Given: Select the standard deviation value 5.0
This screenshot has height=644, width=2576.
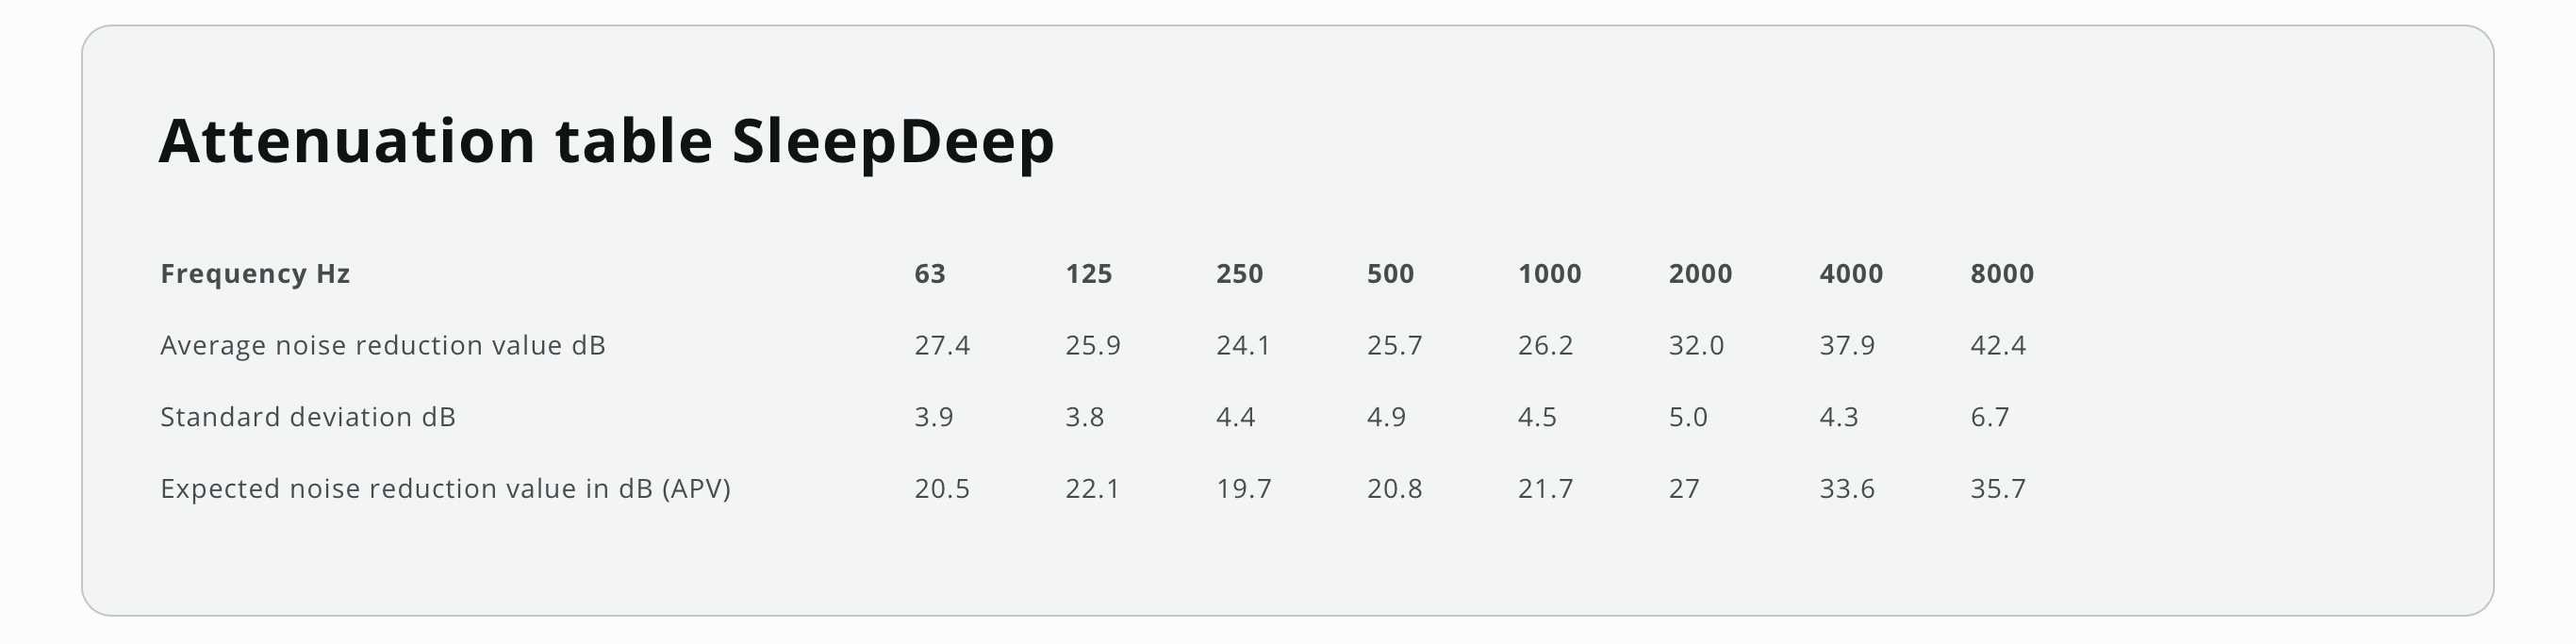Looking at the screenshot, I should [1688, 417].
